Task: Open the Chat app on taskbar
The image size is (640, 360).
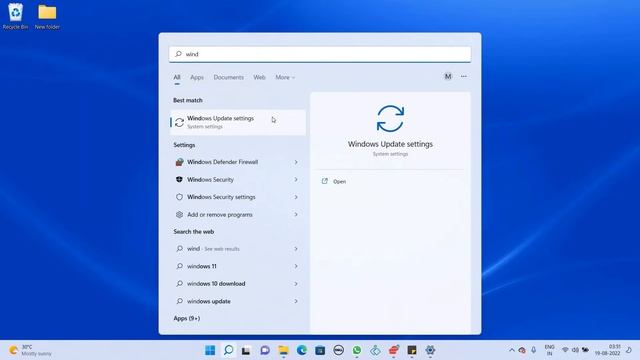Action: (265, 350)
